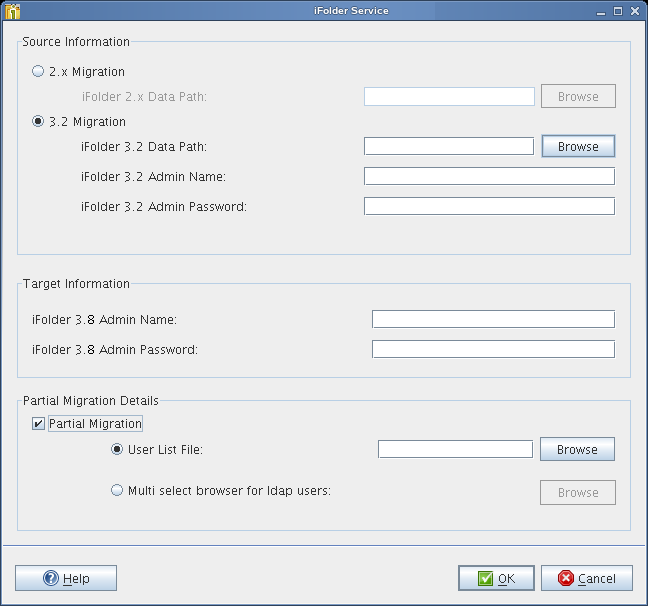Cancel the iFolder Service dialog

587,578
